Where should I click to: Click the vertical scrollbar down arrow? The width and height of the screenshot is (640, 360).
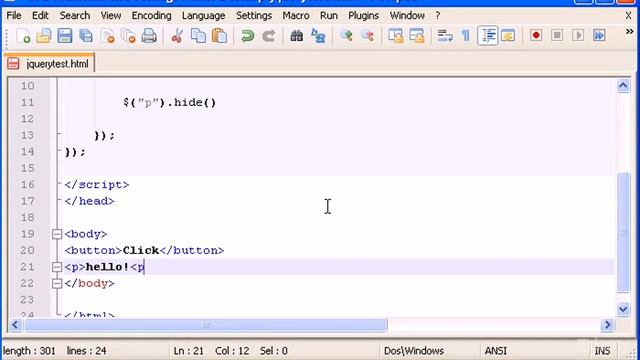623,309
